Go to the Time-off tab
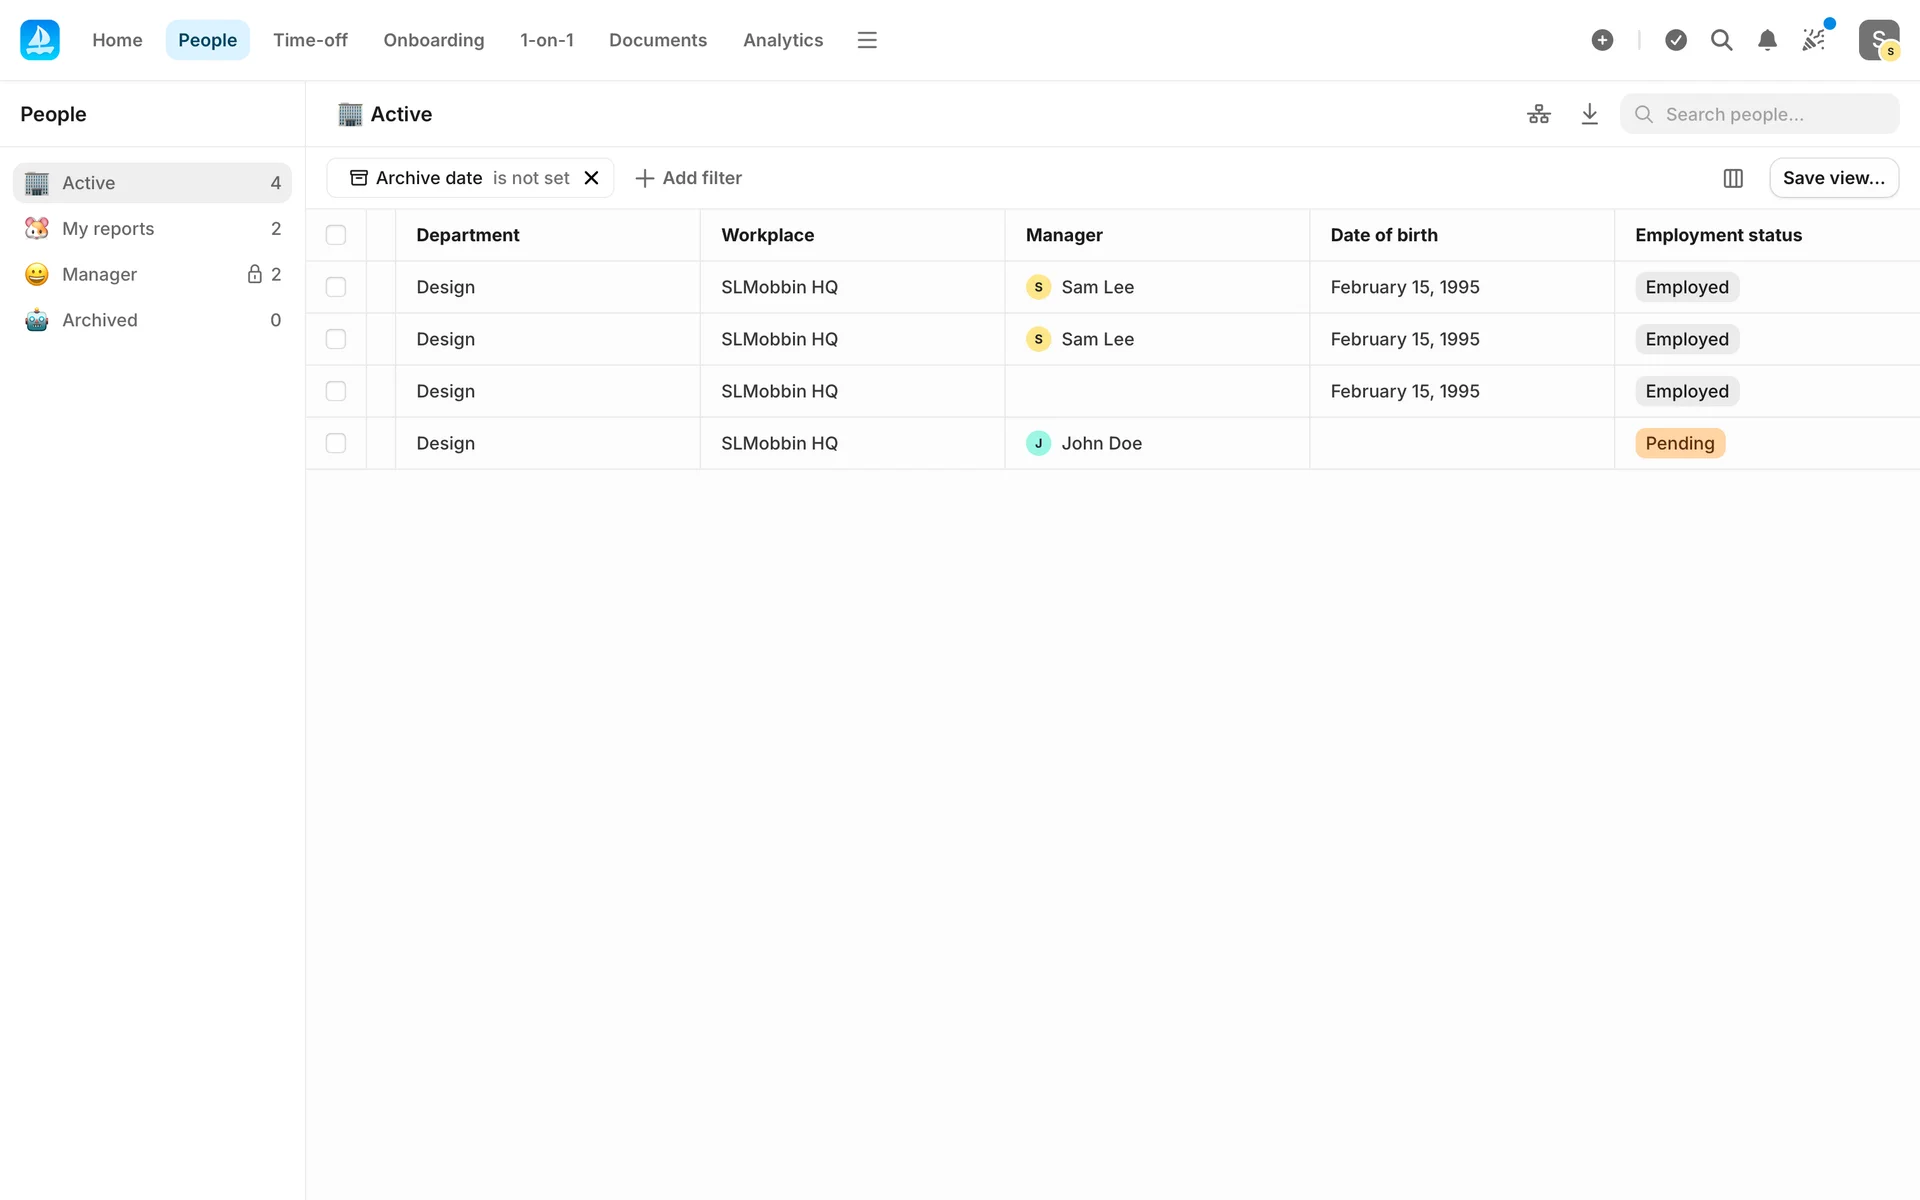Image resolution: width=1920 pixels, height=1200 pixels. [x=310, y=40]
